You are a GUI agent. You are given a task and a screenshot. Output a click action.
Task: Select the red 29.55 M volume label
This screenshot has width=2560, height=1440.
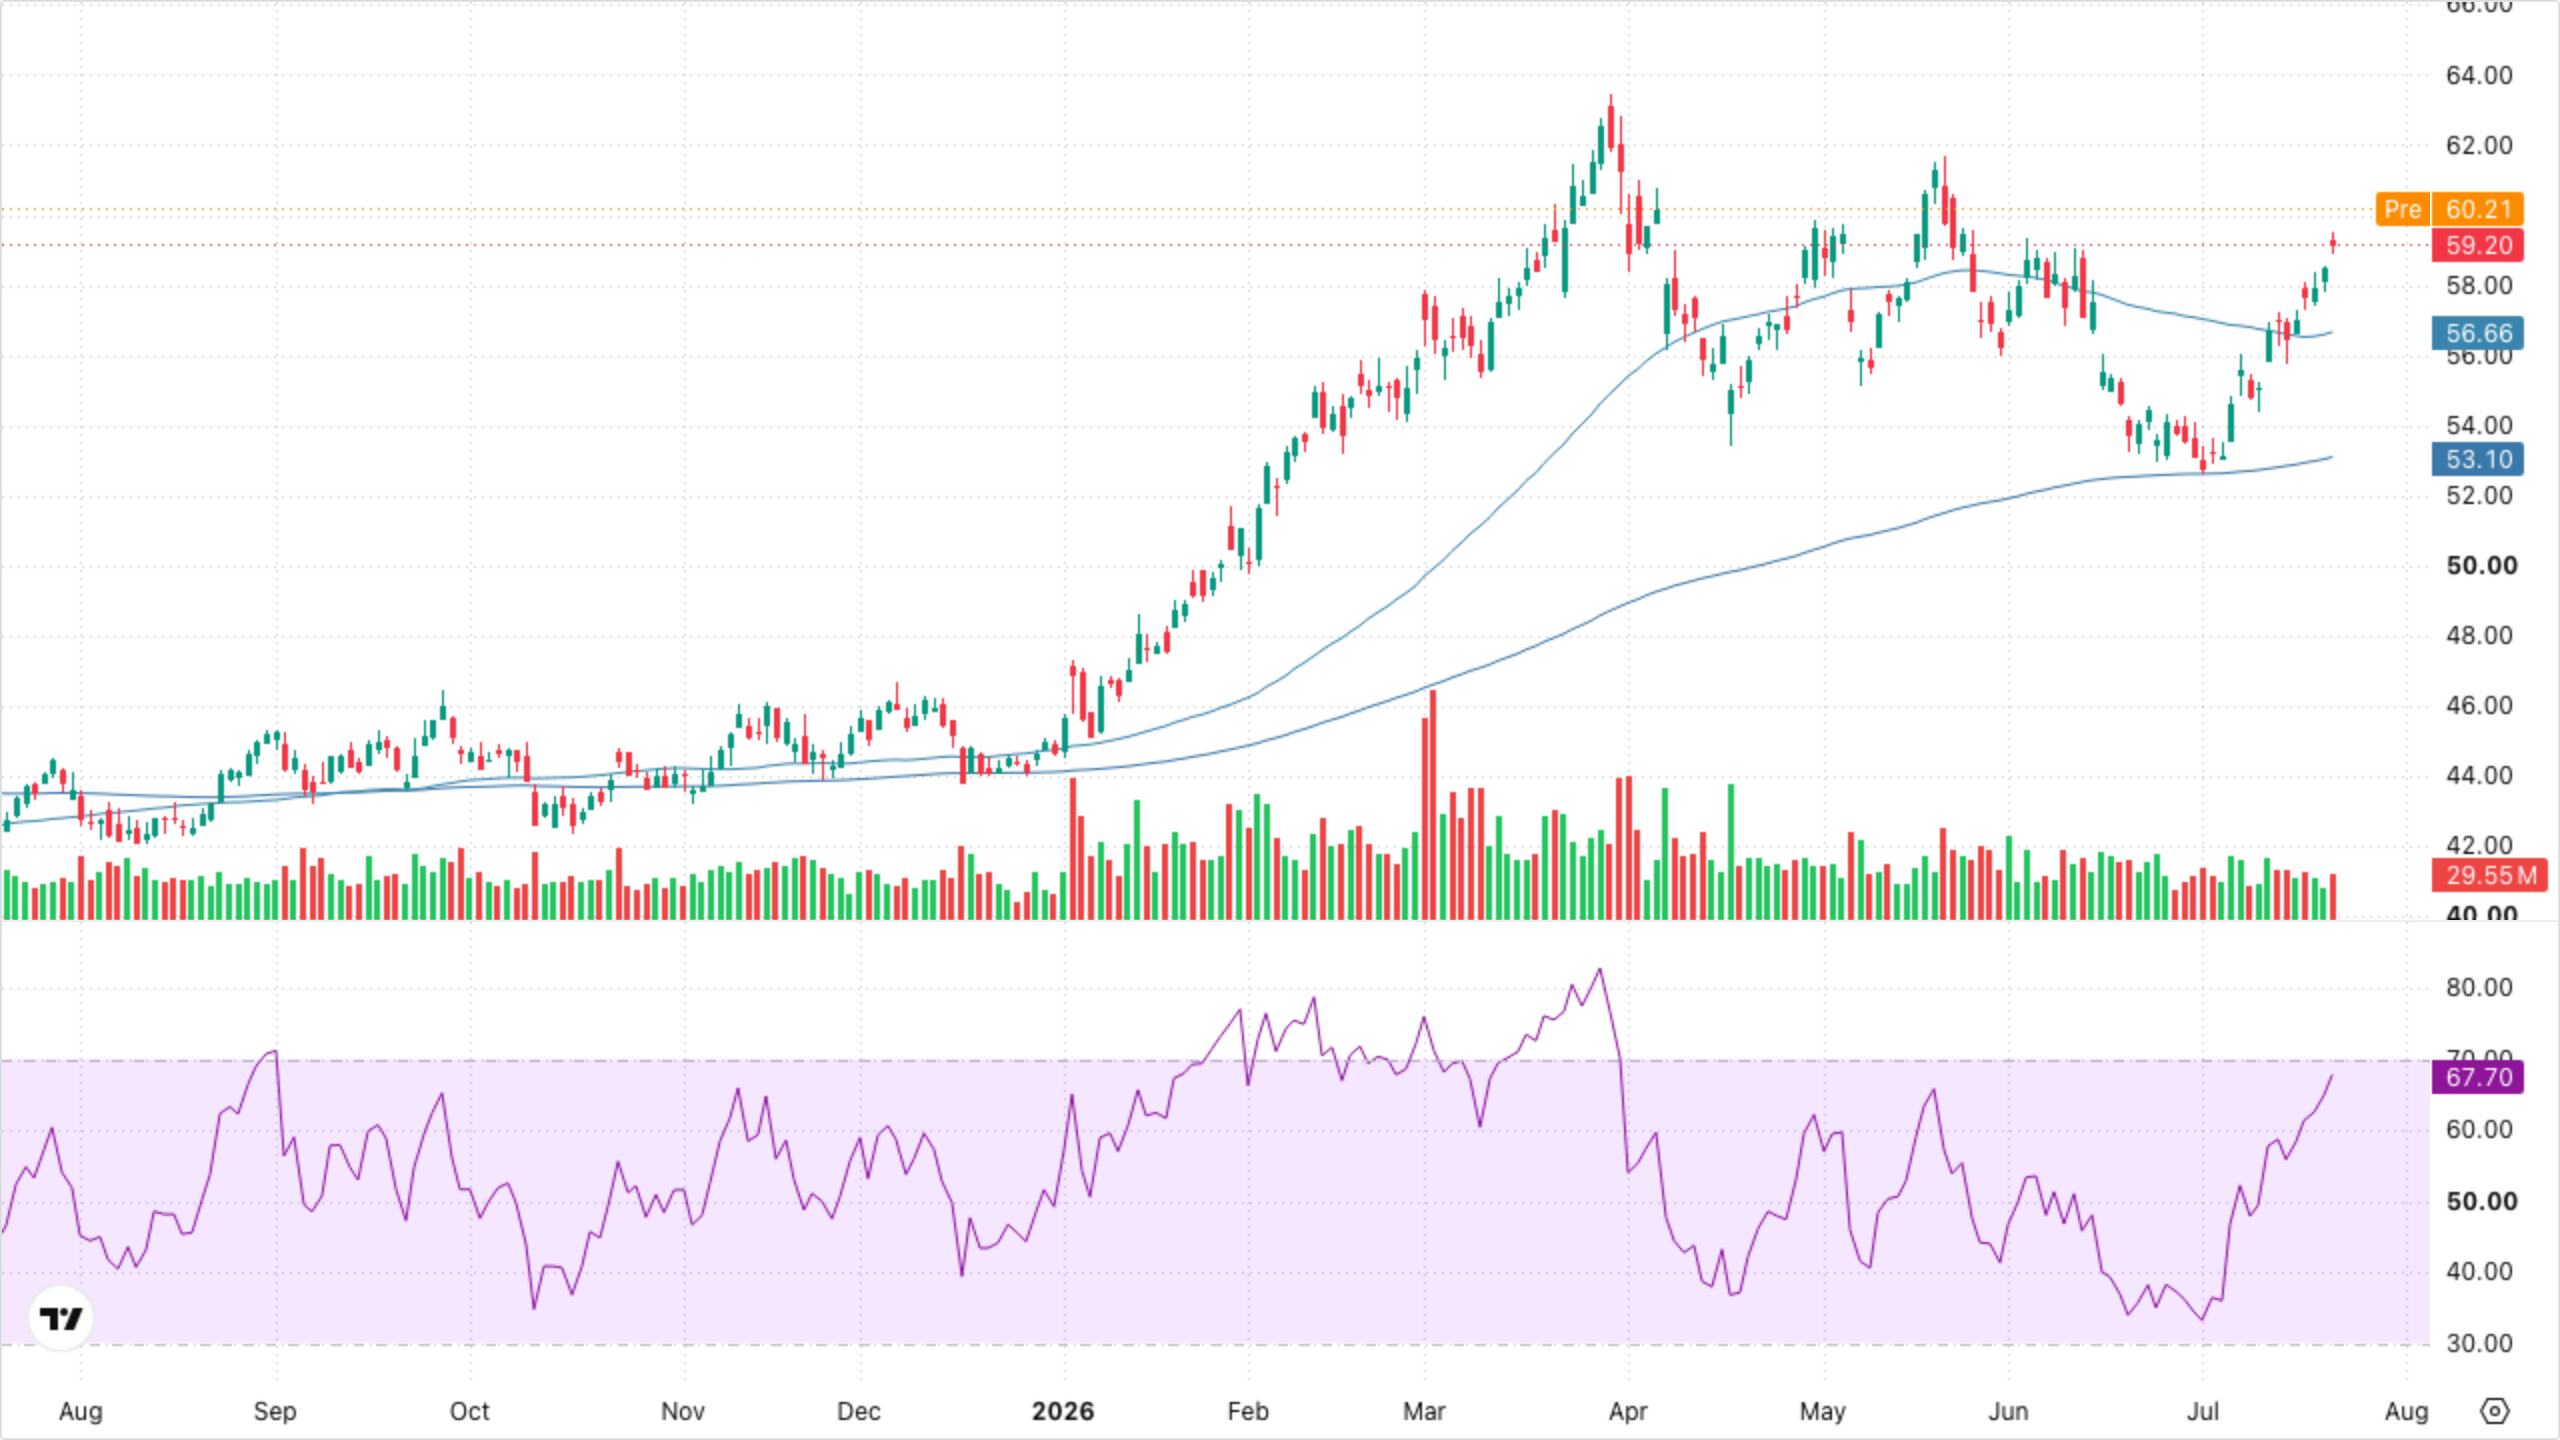2490,875
